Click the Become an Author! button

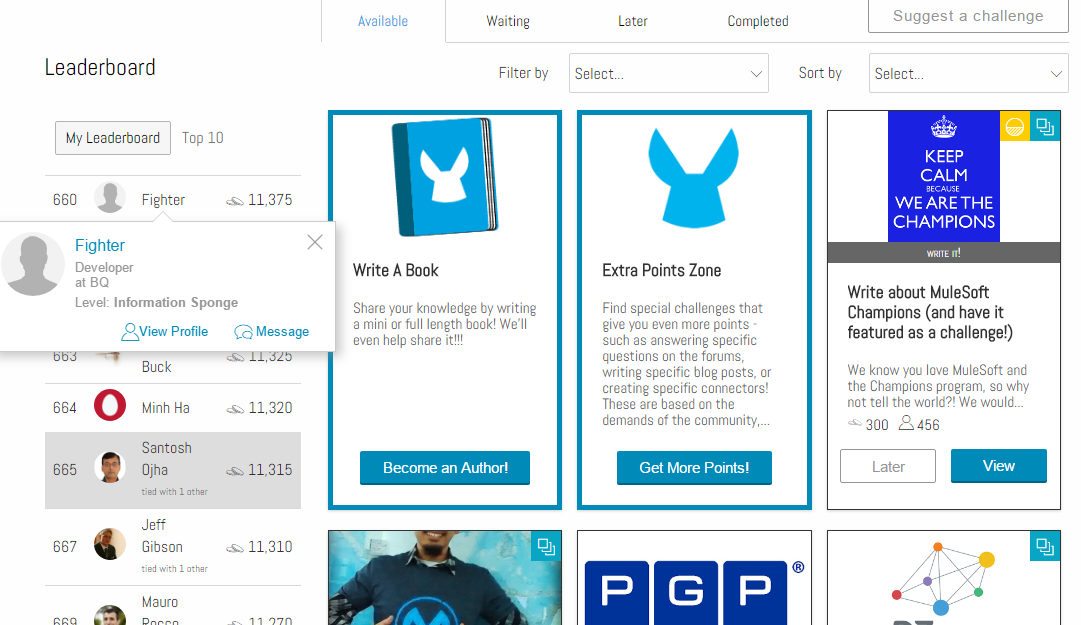pyautogui.click(x=445, y=468)
